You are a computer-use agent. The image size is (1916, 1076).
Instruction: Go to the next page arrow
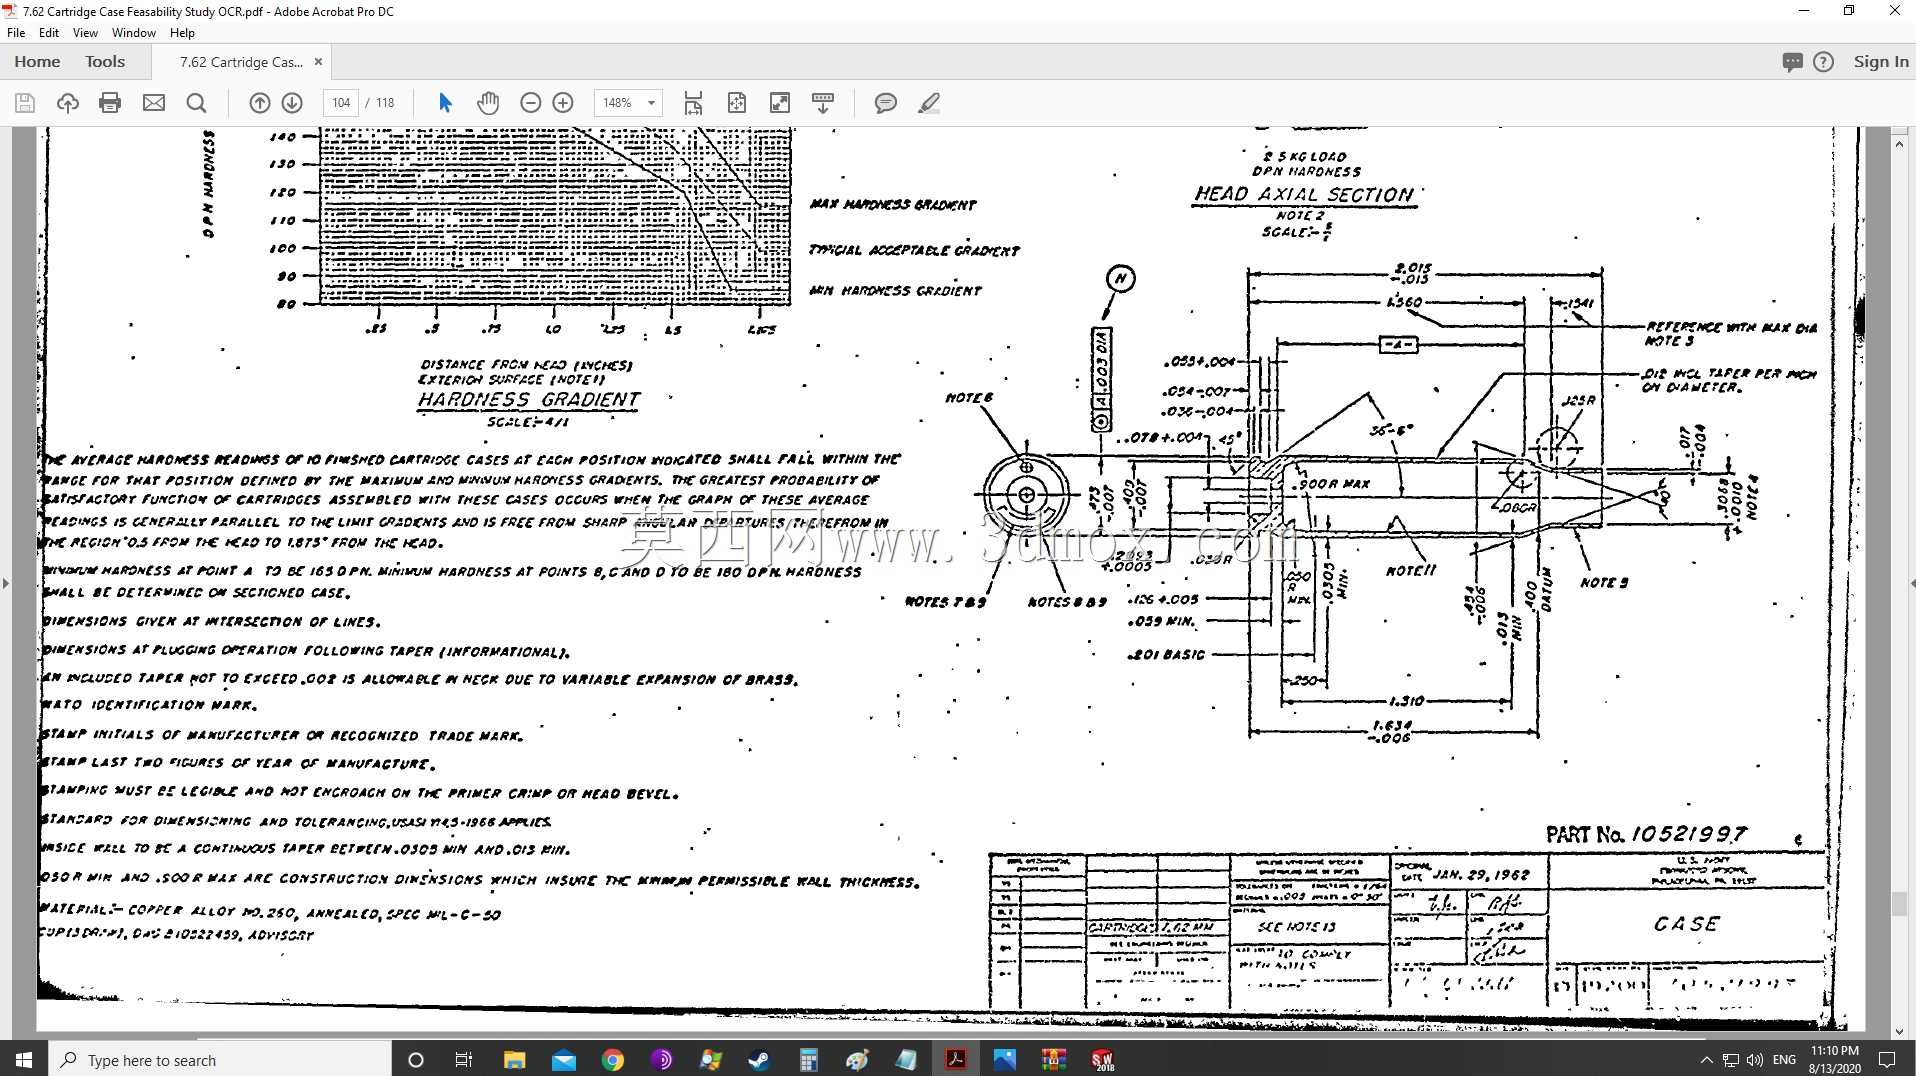292,103
